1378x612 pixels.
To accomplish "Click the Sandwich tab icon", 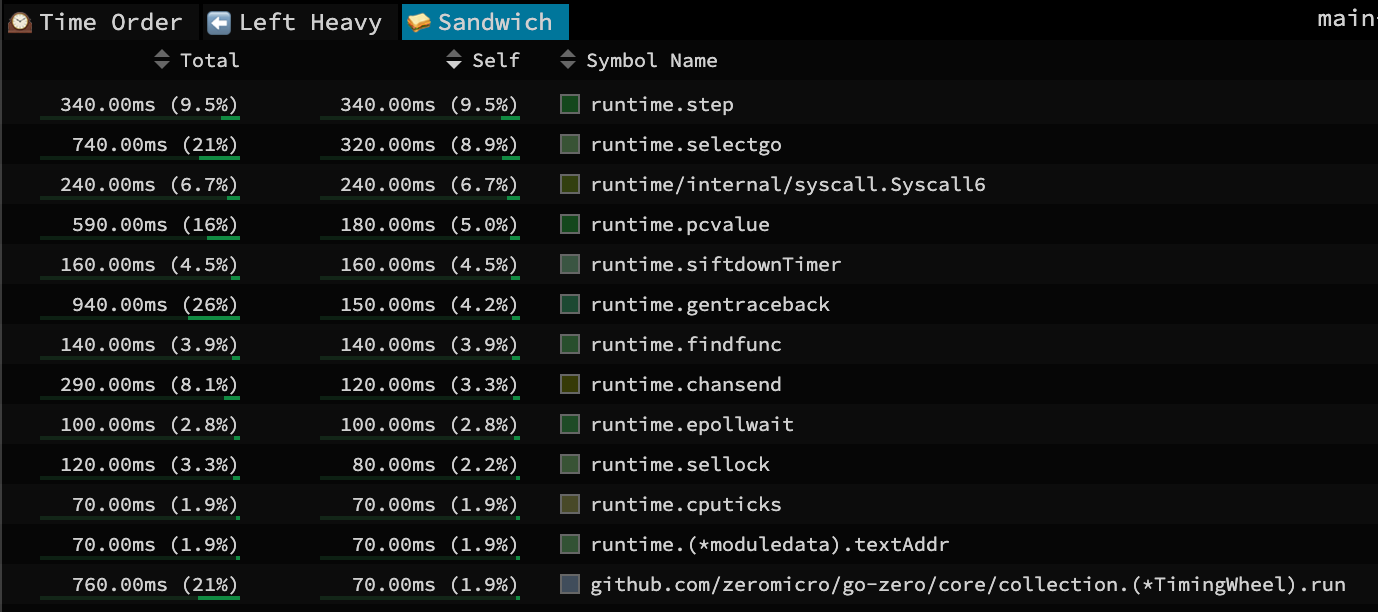I will 420,22.
